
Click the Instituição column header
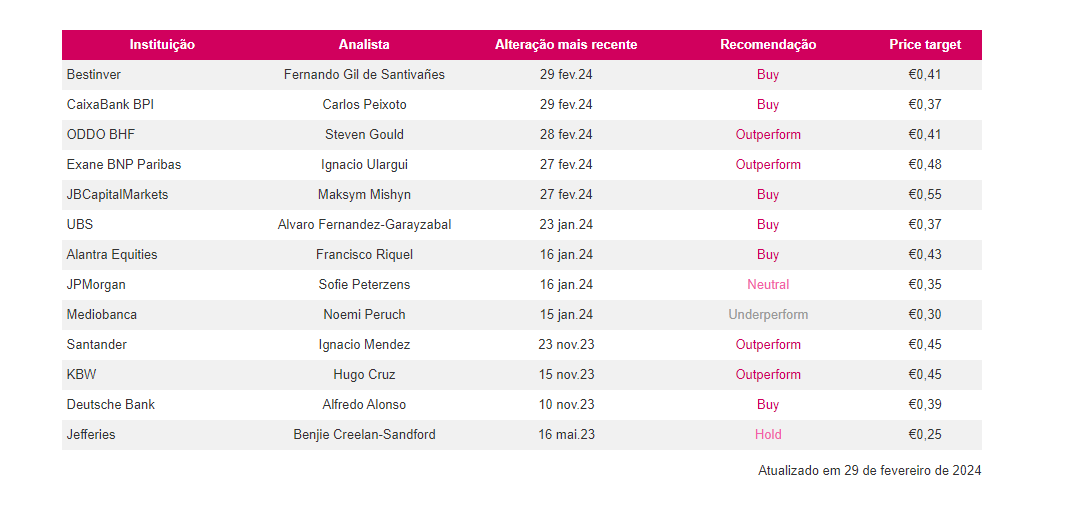tap(162, 45)
